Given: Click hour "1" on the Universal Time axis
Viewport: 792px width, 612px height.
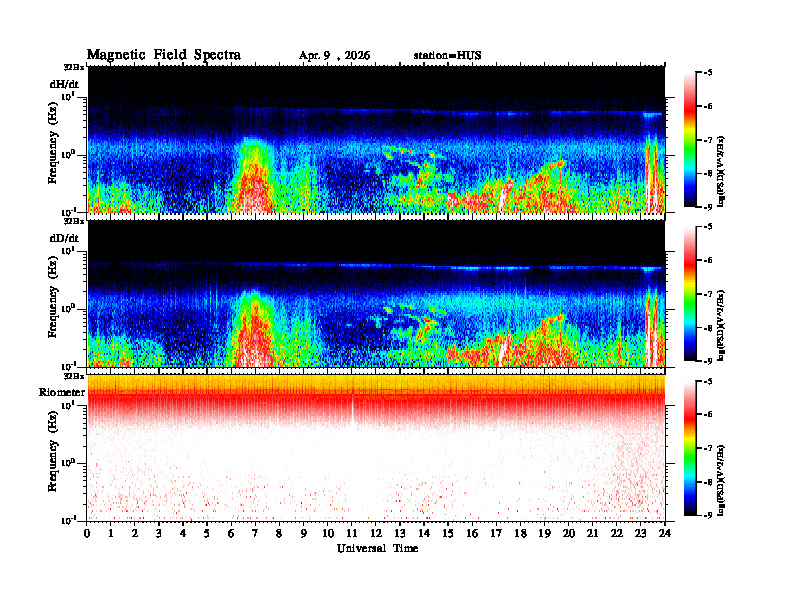Looking at the screenshot, I should pos(111,533).
